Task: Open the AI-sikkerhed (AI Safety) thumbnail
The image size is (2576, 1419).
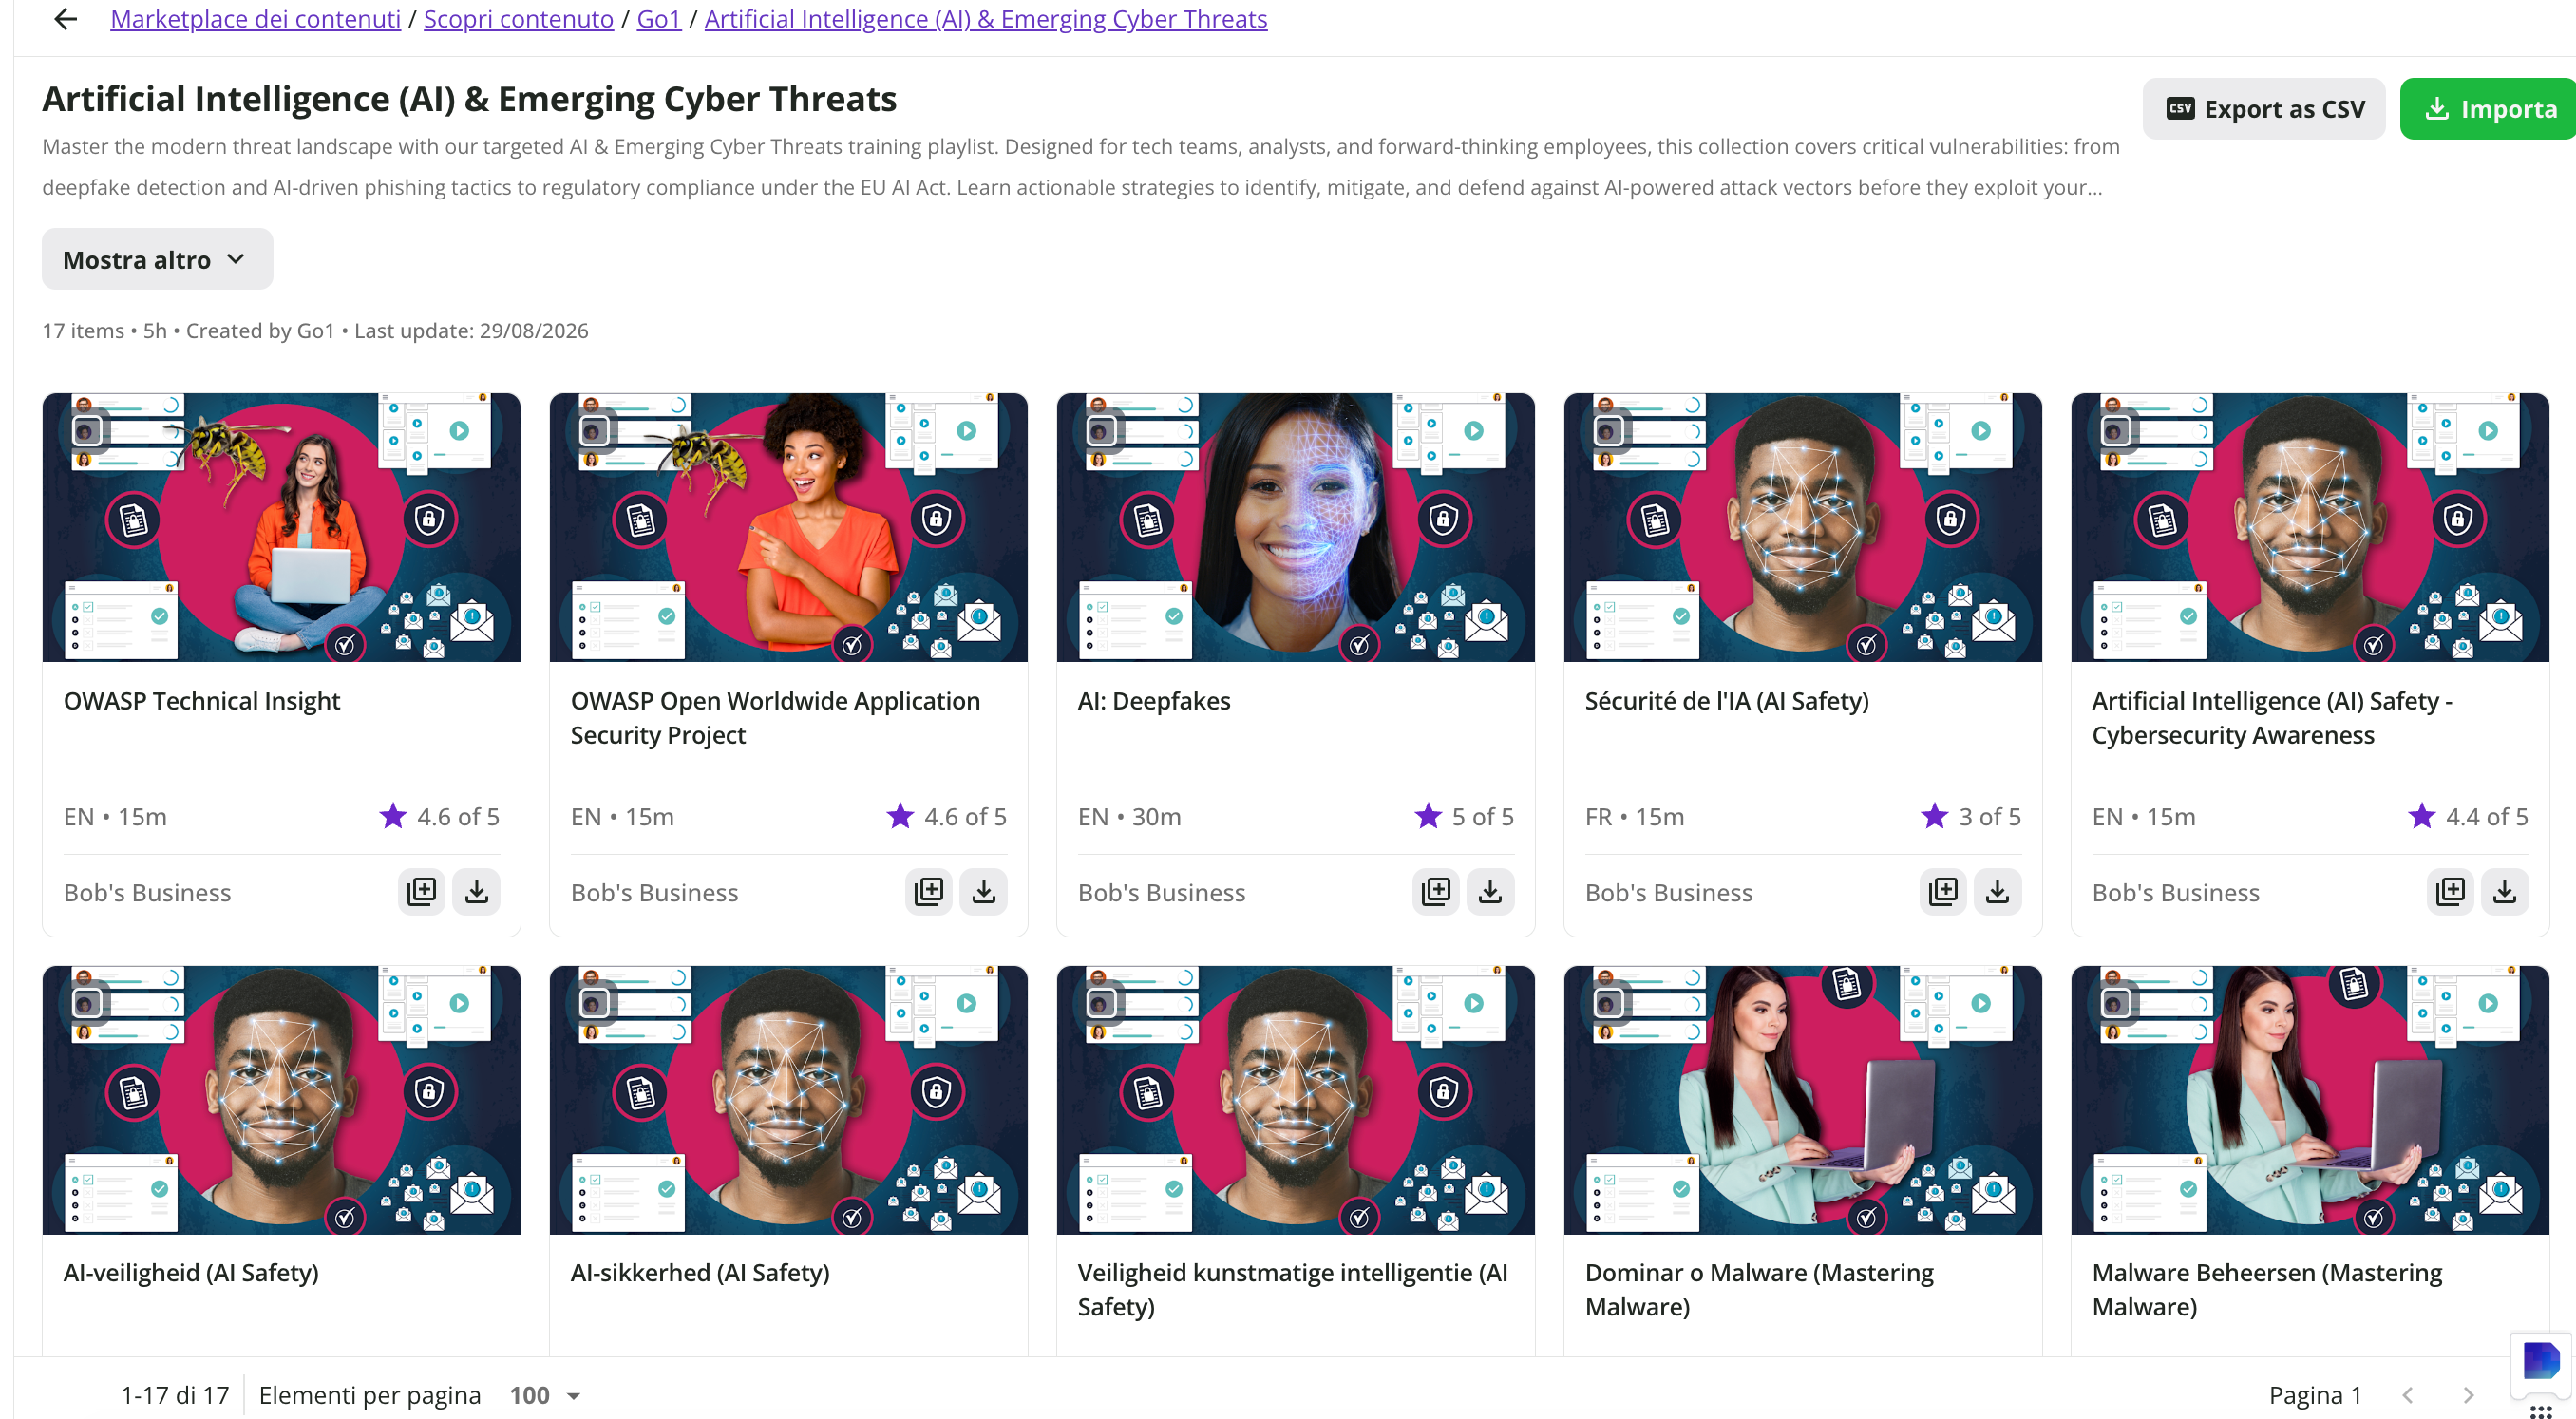Action: point(788,1100)
